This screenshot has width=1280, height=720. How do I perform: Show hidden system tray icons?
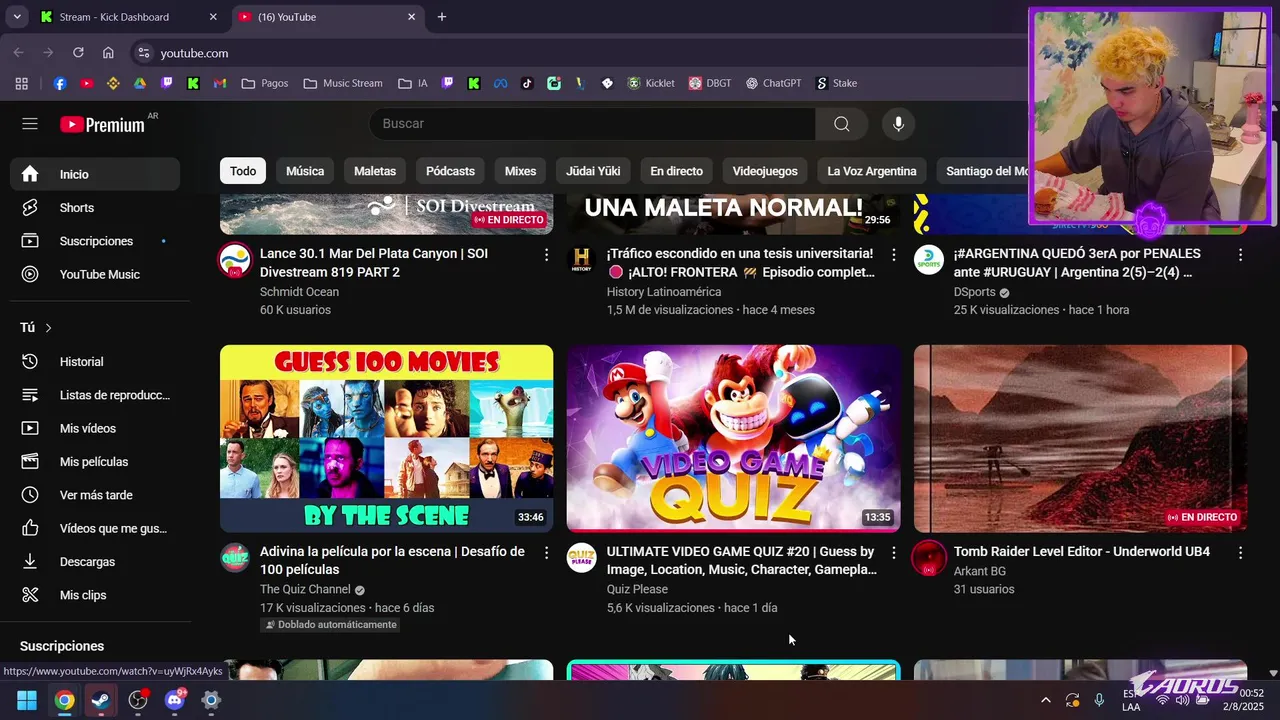pyautogui.click(x=1045, y=700)
